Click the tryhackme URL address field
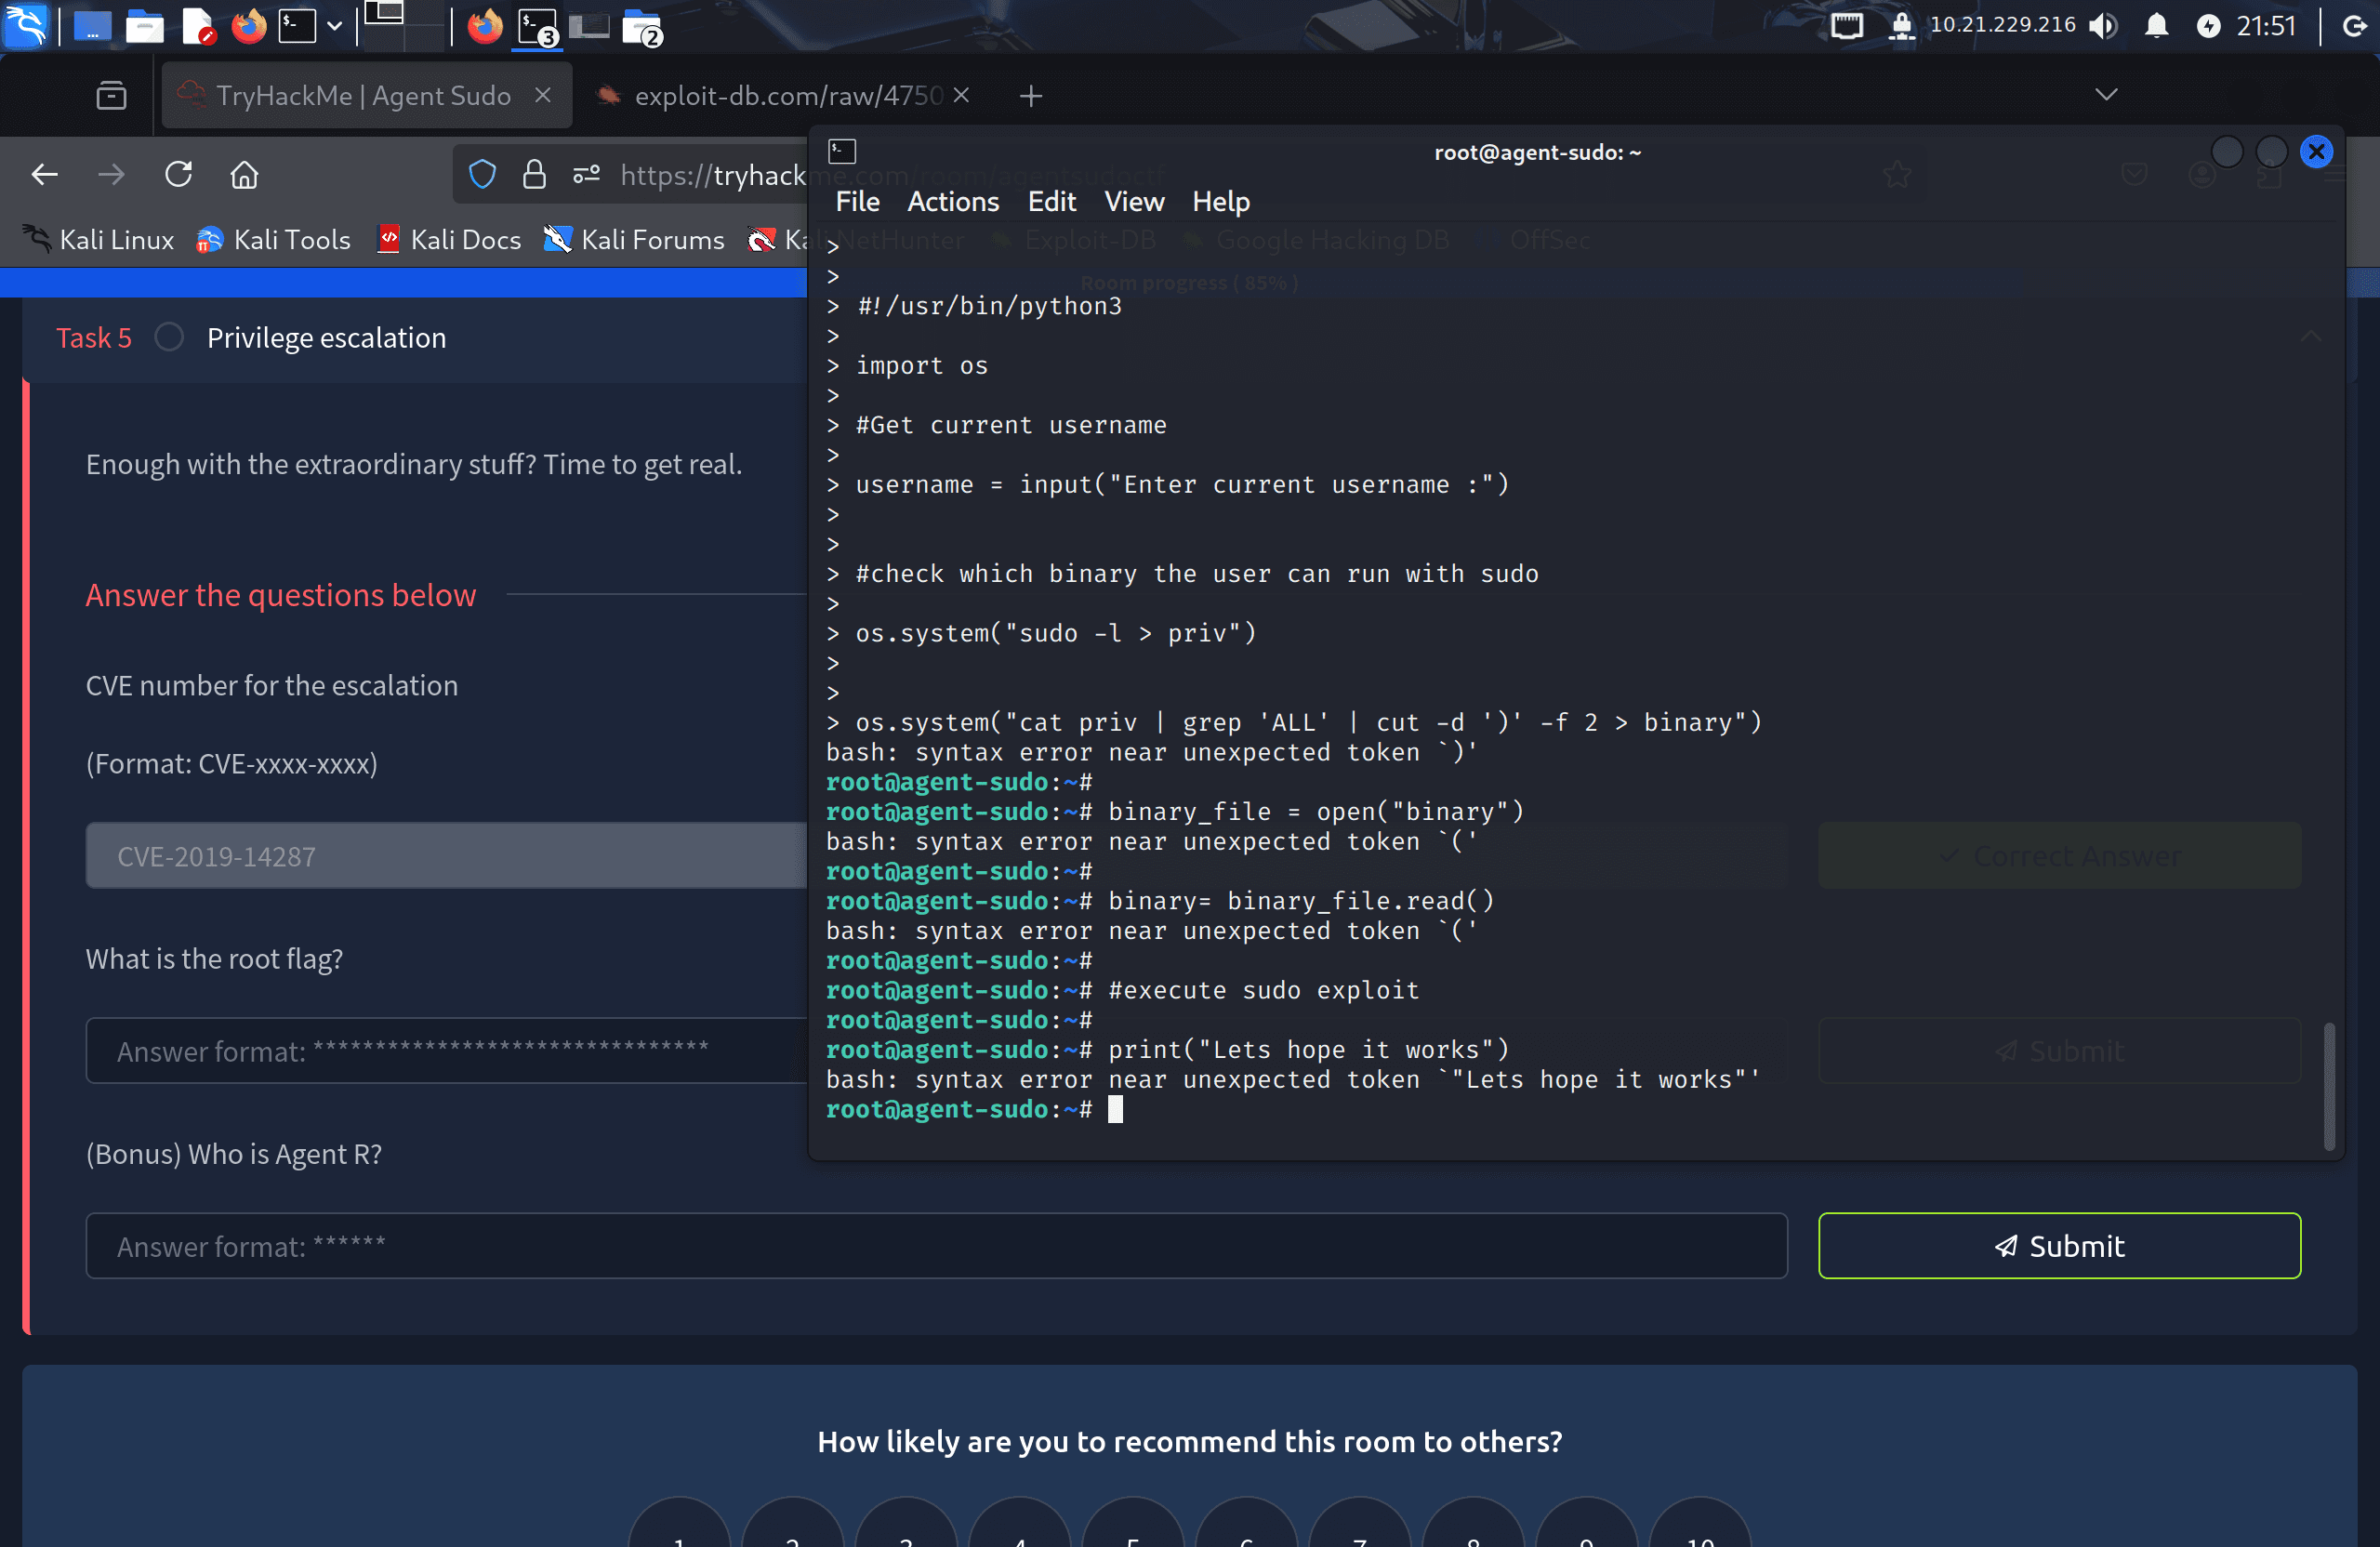Viewport: 2380px width, 1547px height. (x=712, y=175)
